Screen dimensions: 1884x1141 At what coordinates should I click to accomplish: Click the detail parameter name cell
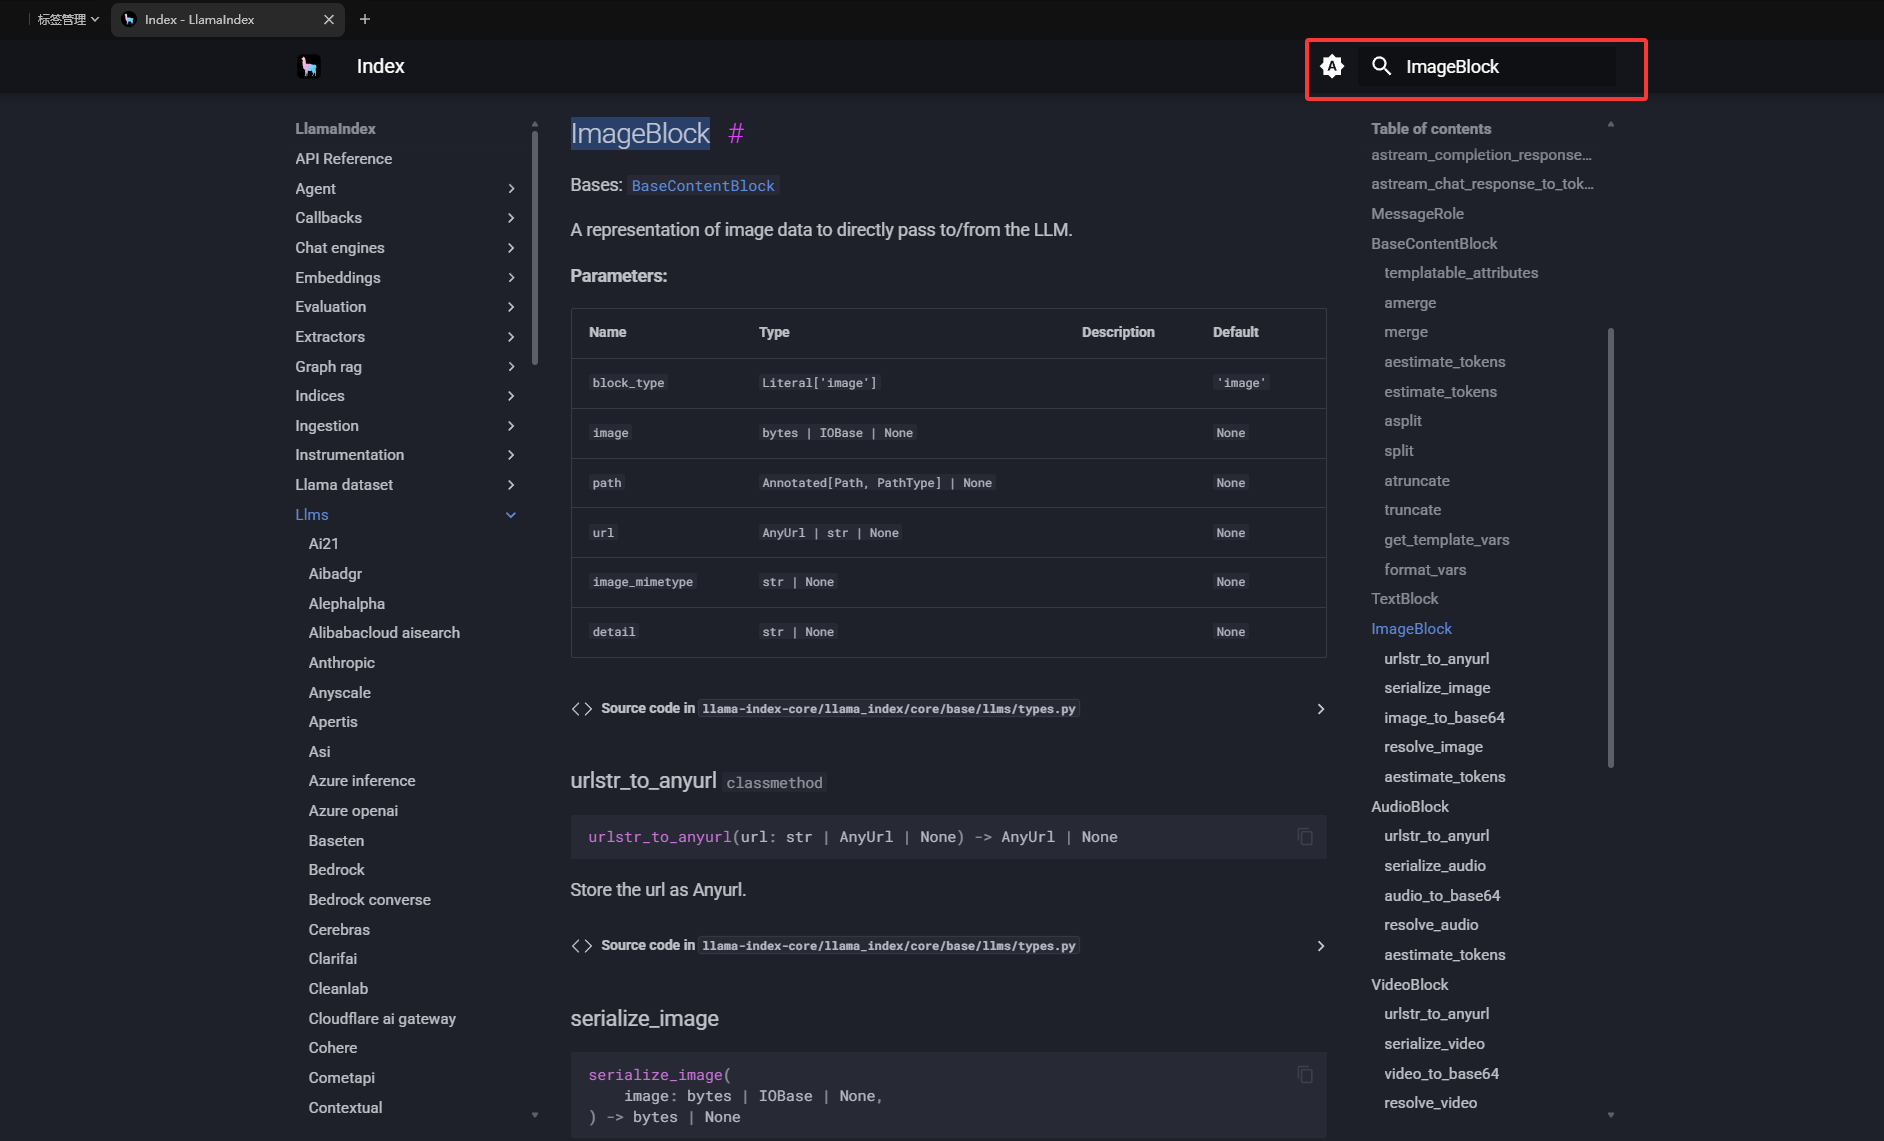pyautogui.click(x=613, y=632)
